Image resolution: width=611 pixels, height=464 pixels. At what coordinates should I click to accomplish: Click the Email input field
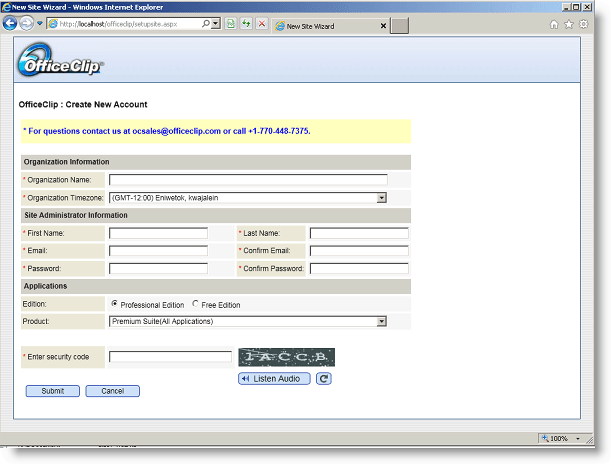tap(158, 251)
